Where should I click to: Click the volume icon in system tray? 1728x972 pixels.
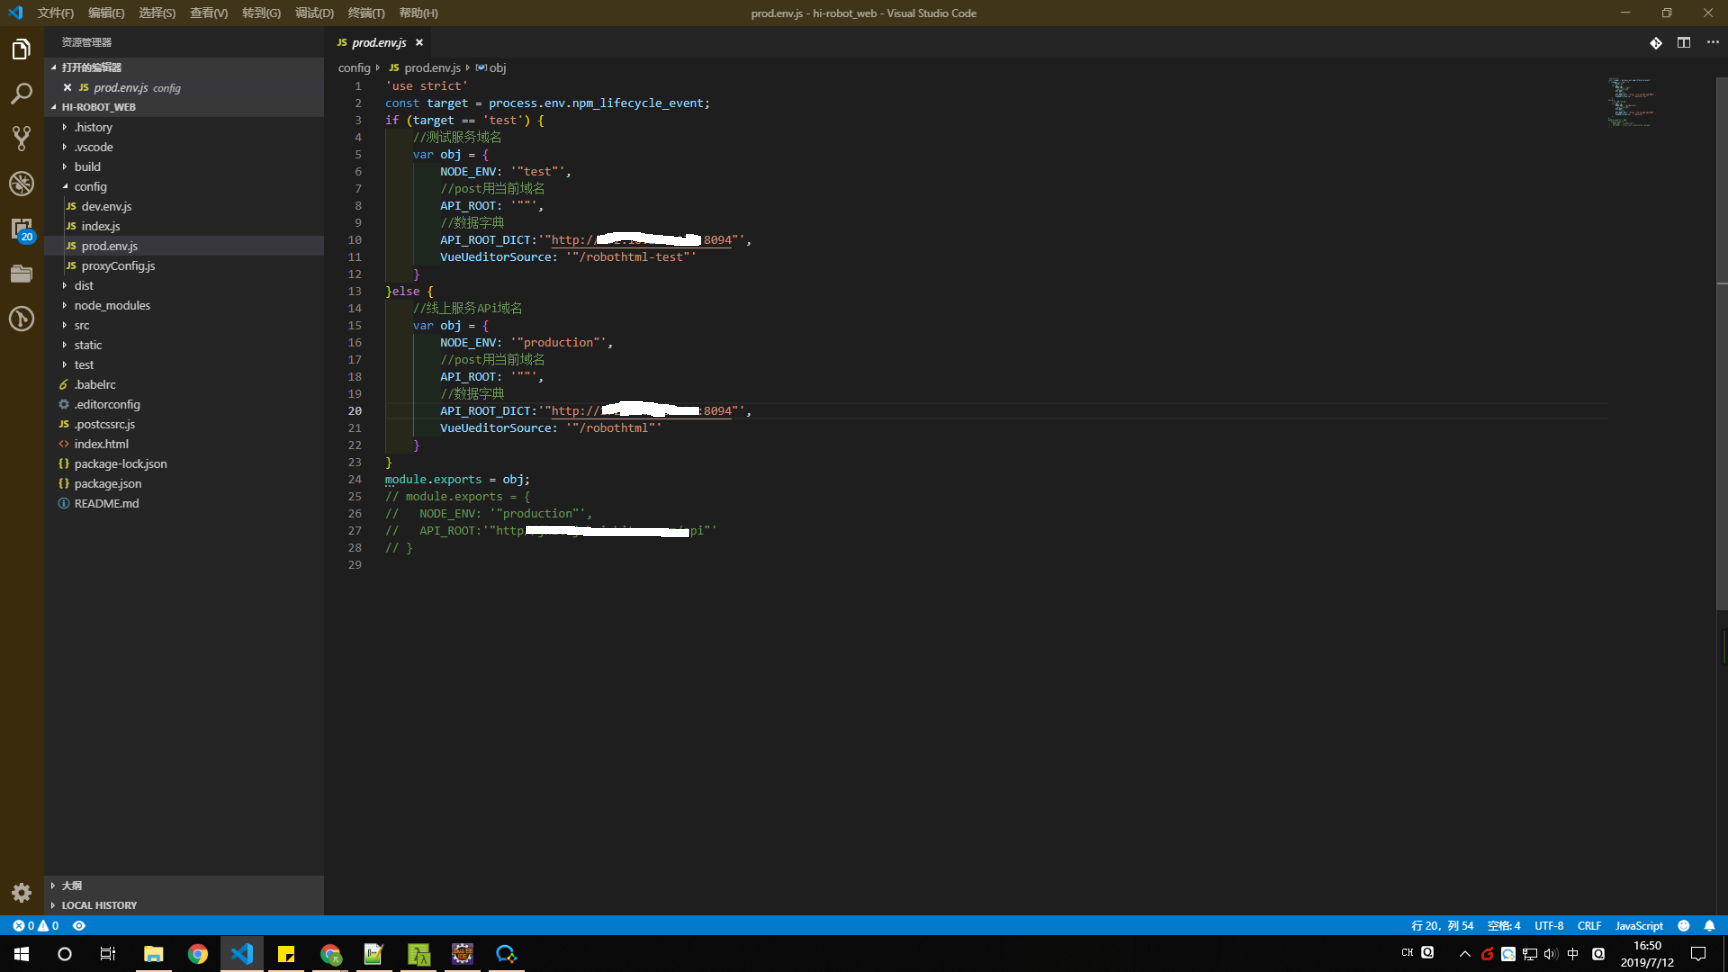click(1551, 954)
